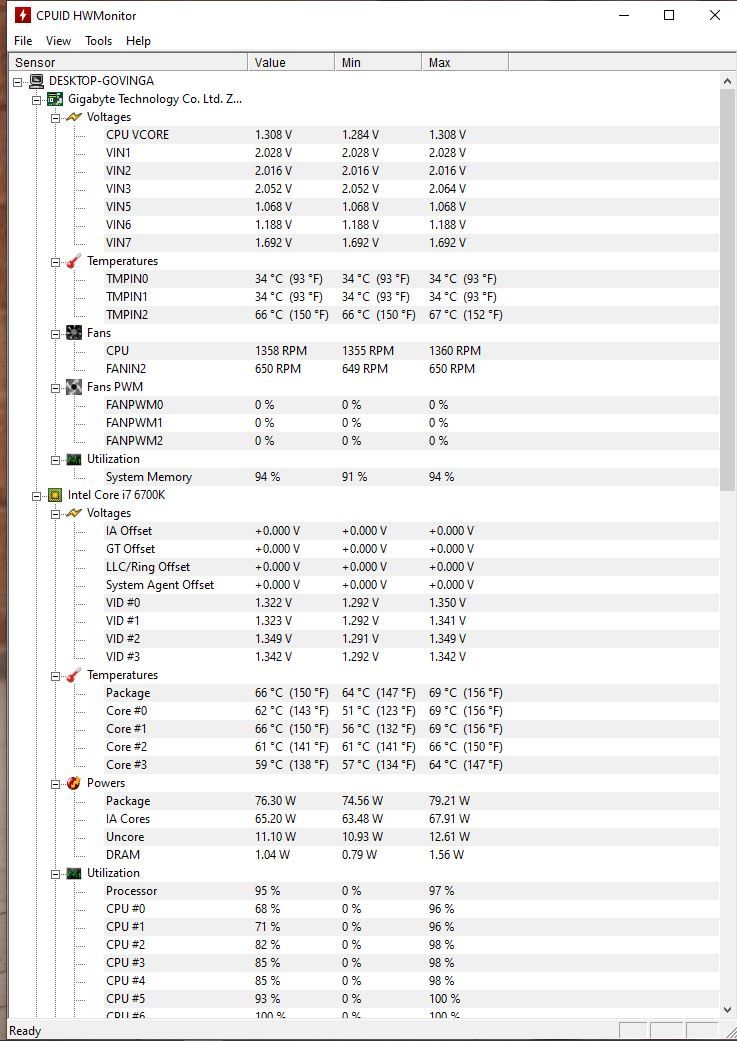Click the Fans PWM icon

[x=74, y=387]
